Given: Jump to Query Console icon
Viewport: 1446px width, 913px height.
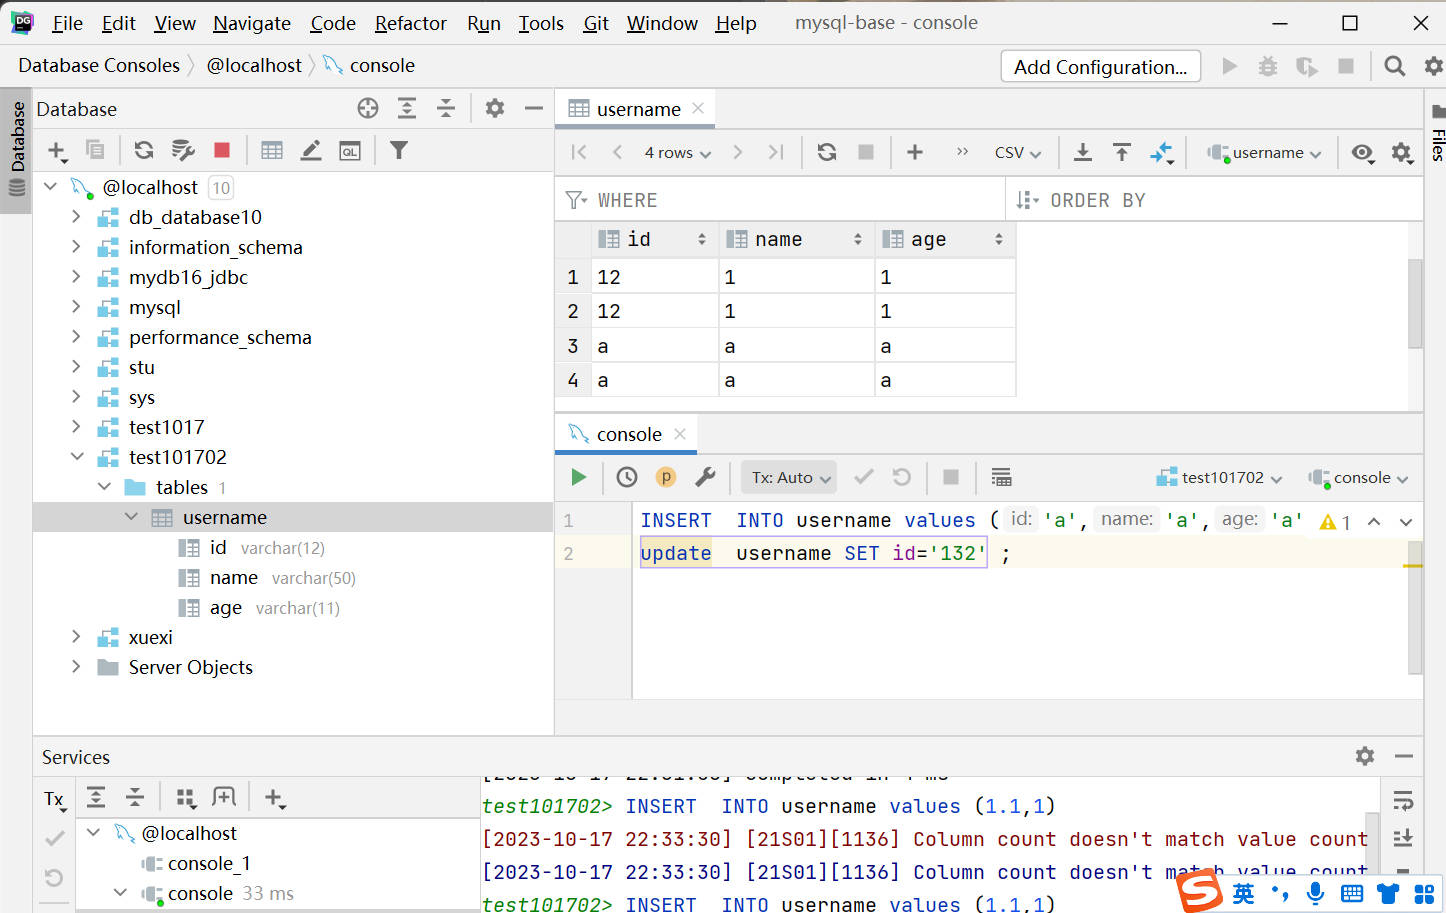Looking at the screenshot, I should 350,151.
